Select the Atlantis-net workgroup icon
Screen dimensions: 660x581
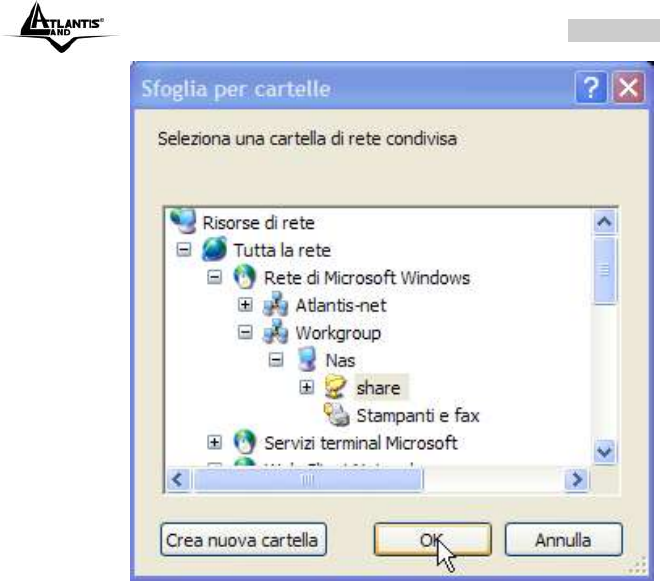(x=275, y=304)
